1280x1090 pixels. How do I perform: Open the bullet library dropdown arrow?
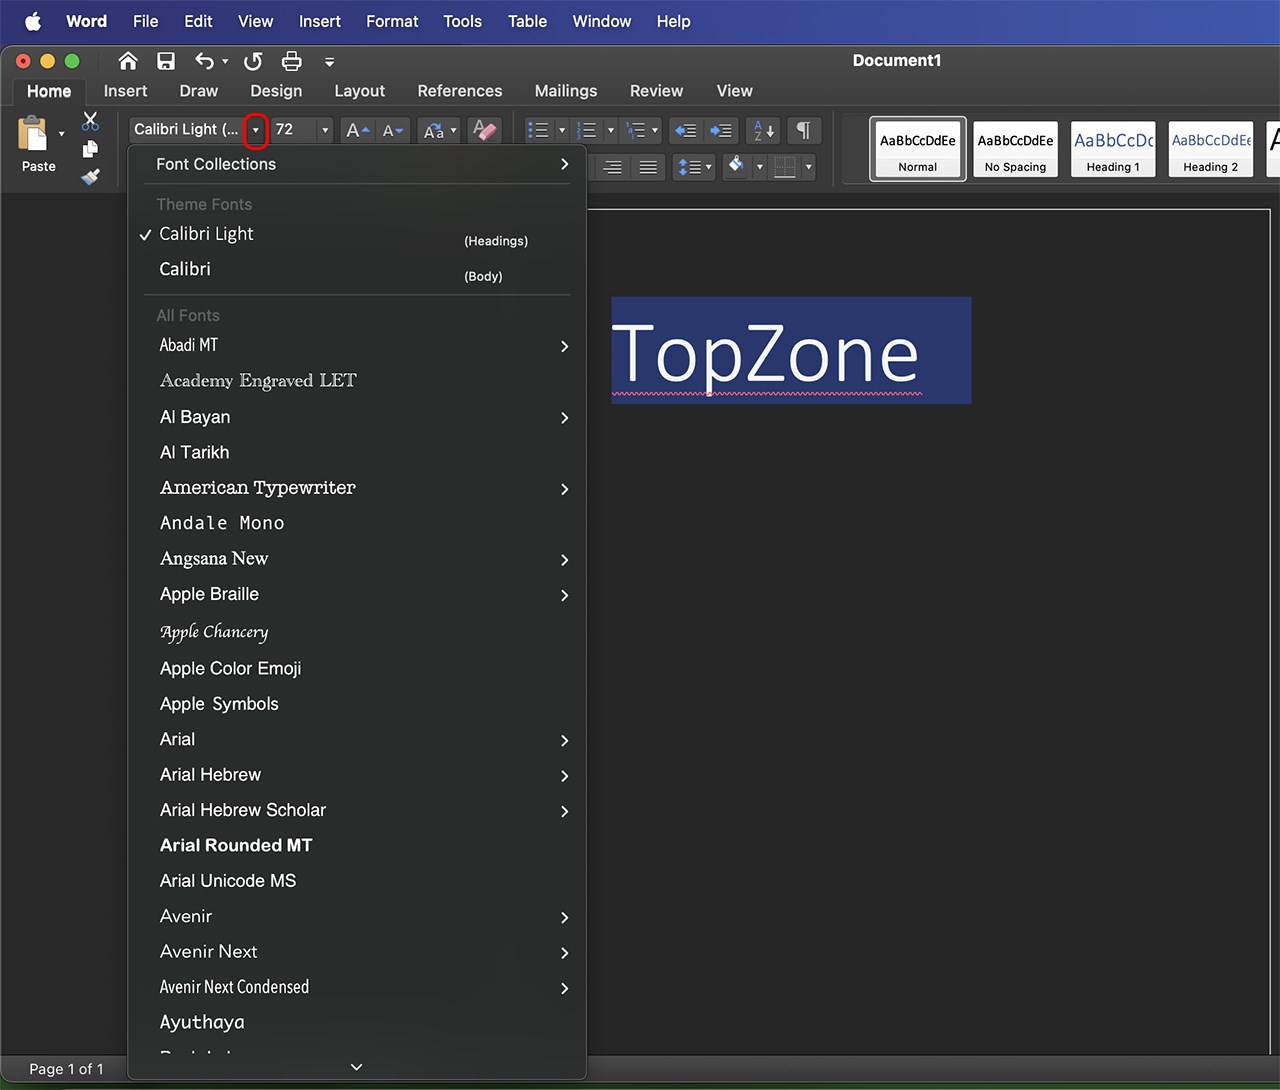[x=561, y=130]
